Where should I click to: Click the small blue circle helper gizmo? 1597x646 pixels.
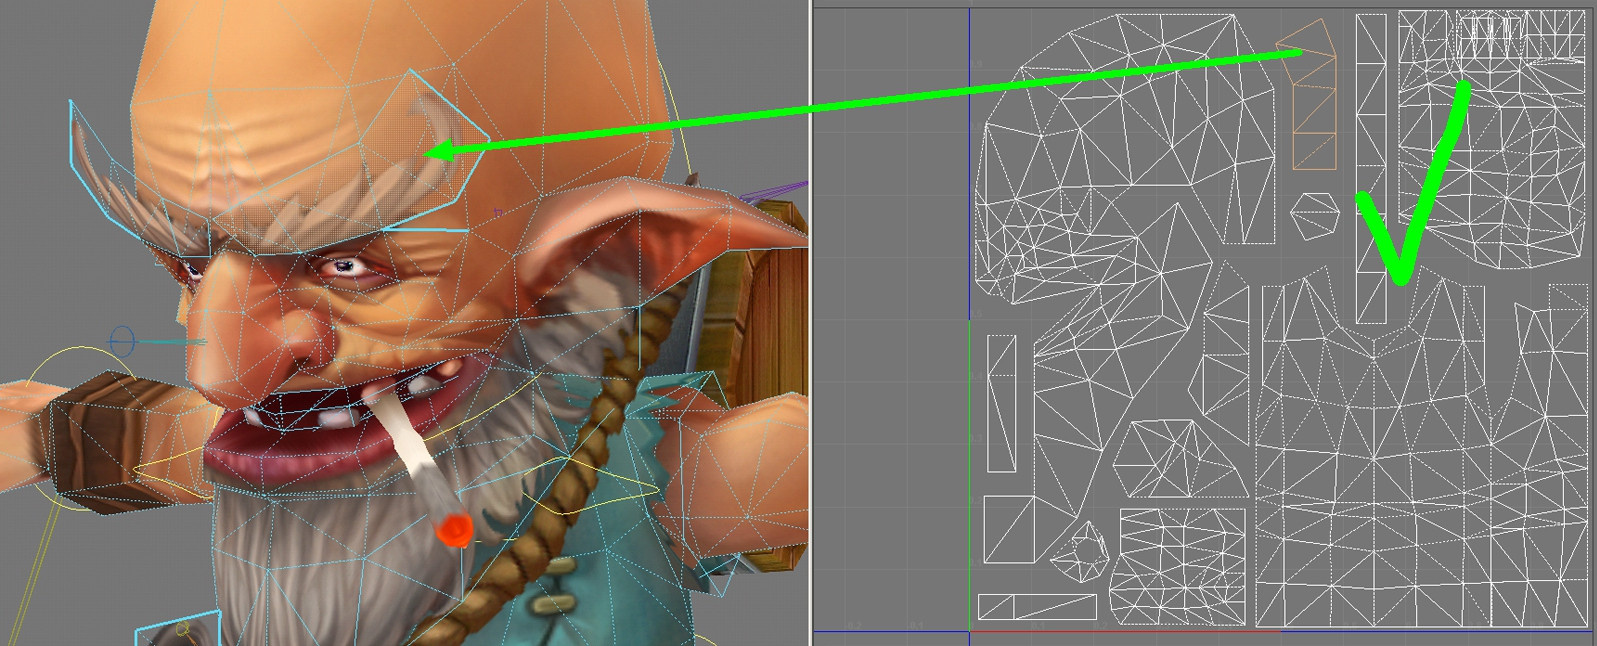tap(122, 341)
